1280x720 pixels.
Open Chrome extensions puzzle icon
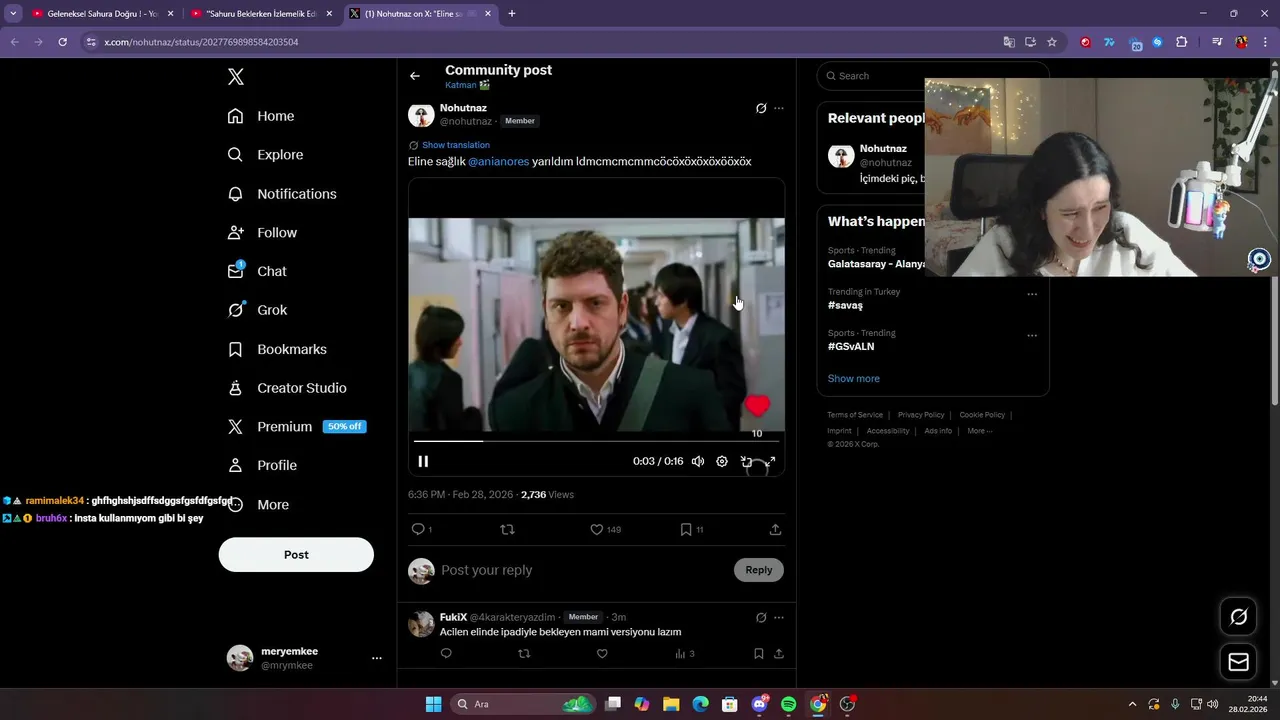click(1182, 42)
